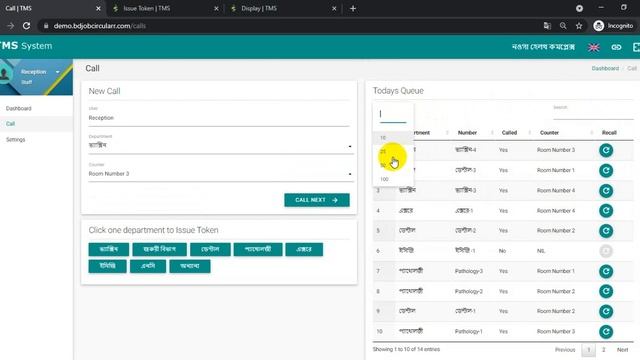This screenshot has width=640, height=360.
Task: Click the Recall column header
Action: coord(609,133)
